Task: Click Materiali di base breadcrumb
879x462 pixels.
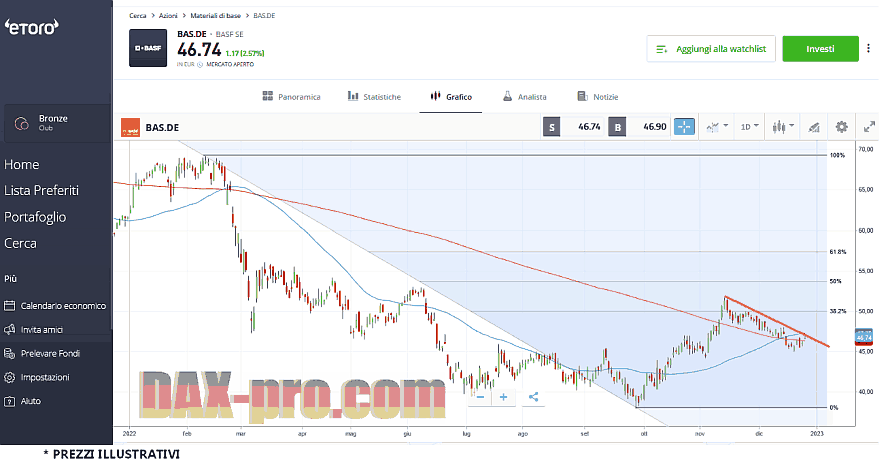Action: pyautogui.click(x=215, y=16)
